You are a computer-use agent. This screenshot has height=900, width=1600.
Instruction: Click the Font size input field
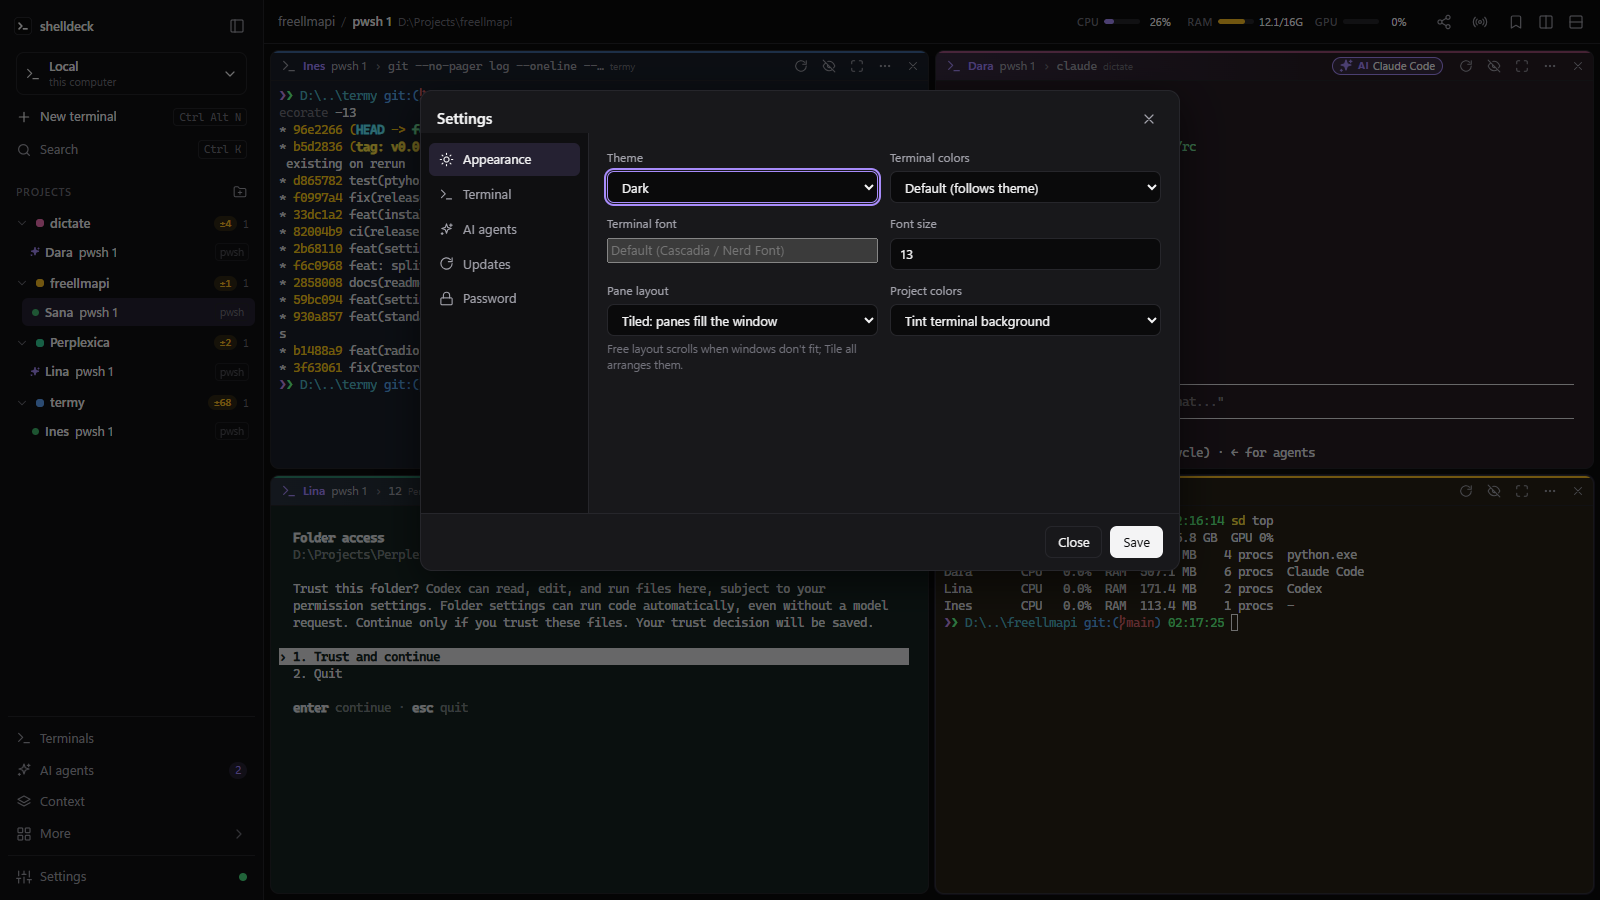pyautogui.click(x=1025, y=254)
